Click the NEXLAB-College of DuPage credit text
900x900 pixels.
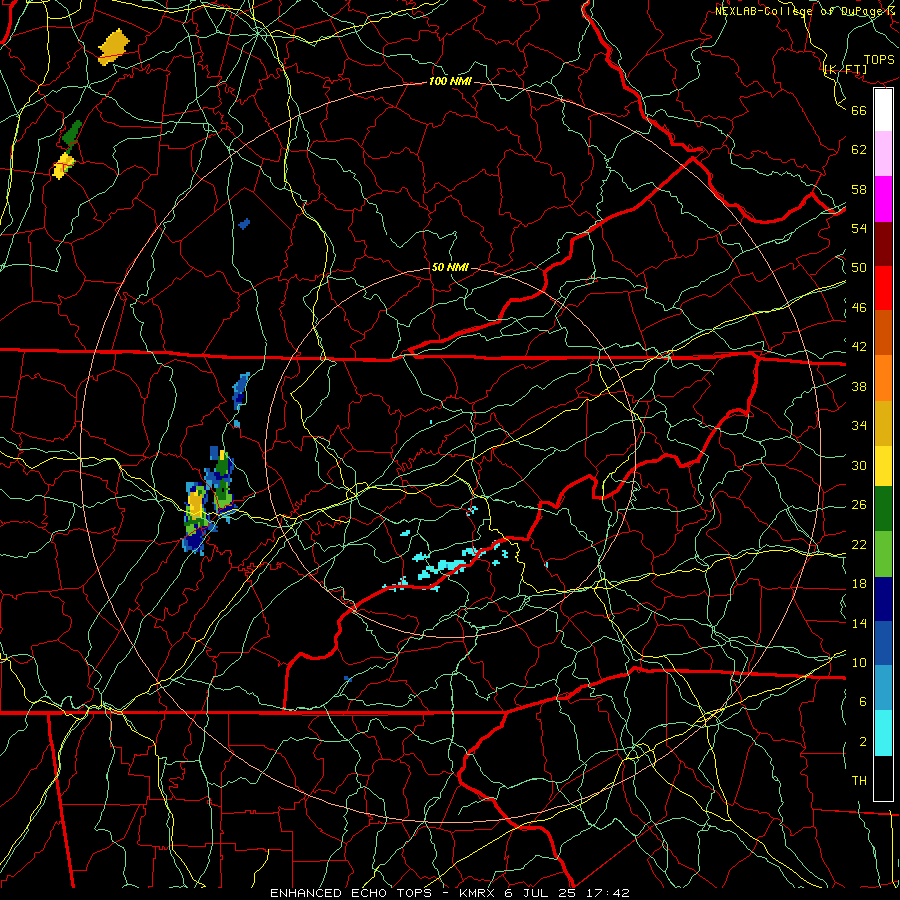806,11
